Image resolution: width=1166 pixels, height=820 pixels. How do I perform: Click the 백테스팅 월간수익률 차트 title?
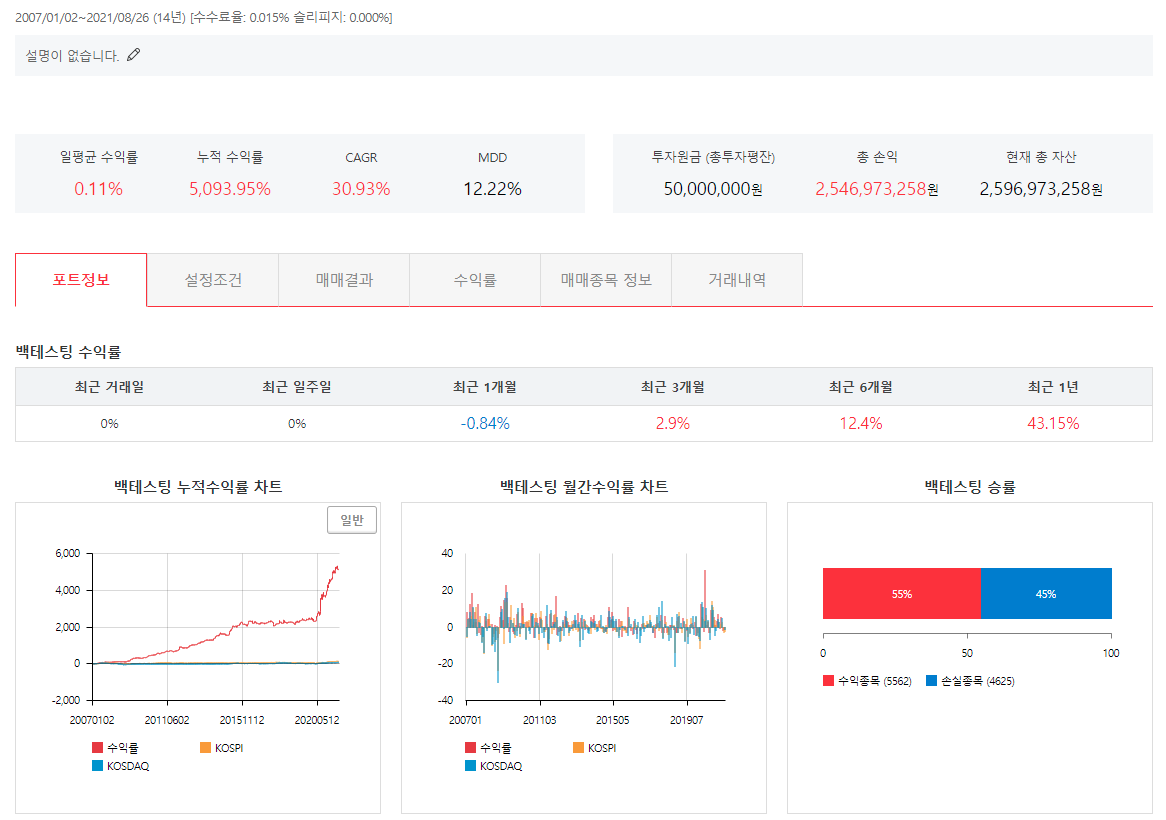click(584, 487)
